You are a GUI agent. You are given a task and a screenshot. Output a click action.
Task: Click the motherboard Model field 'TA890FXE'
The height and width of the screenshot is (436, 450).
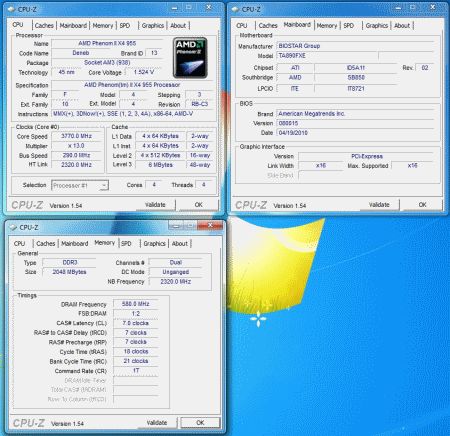[x=327, y=56]
